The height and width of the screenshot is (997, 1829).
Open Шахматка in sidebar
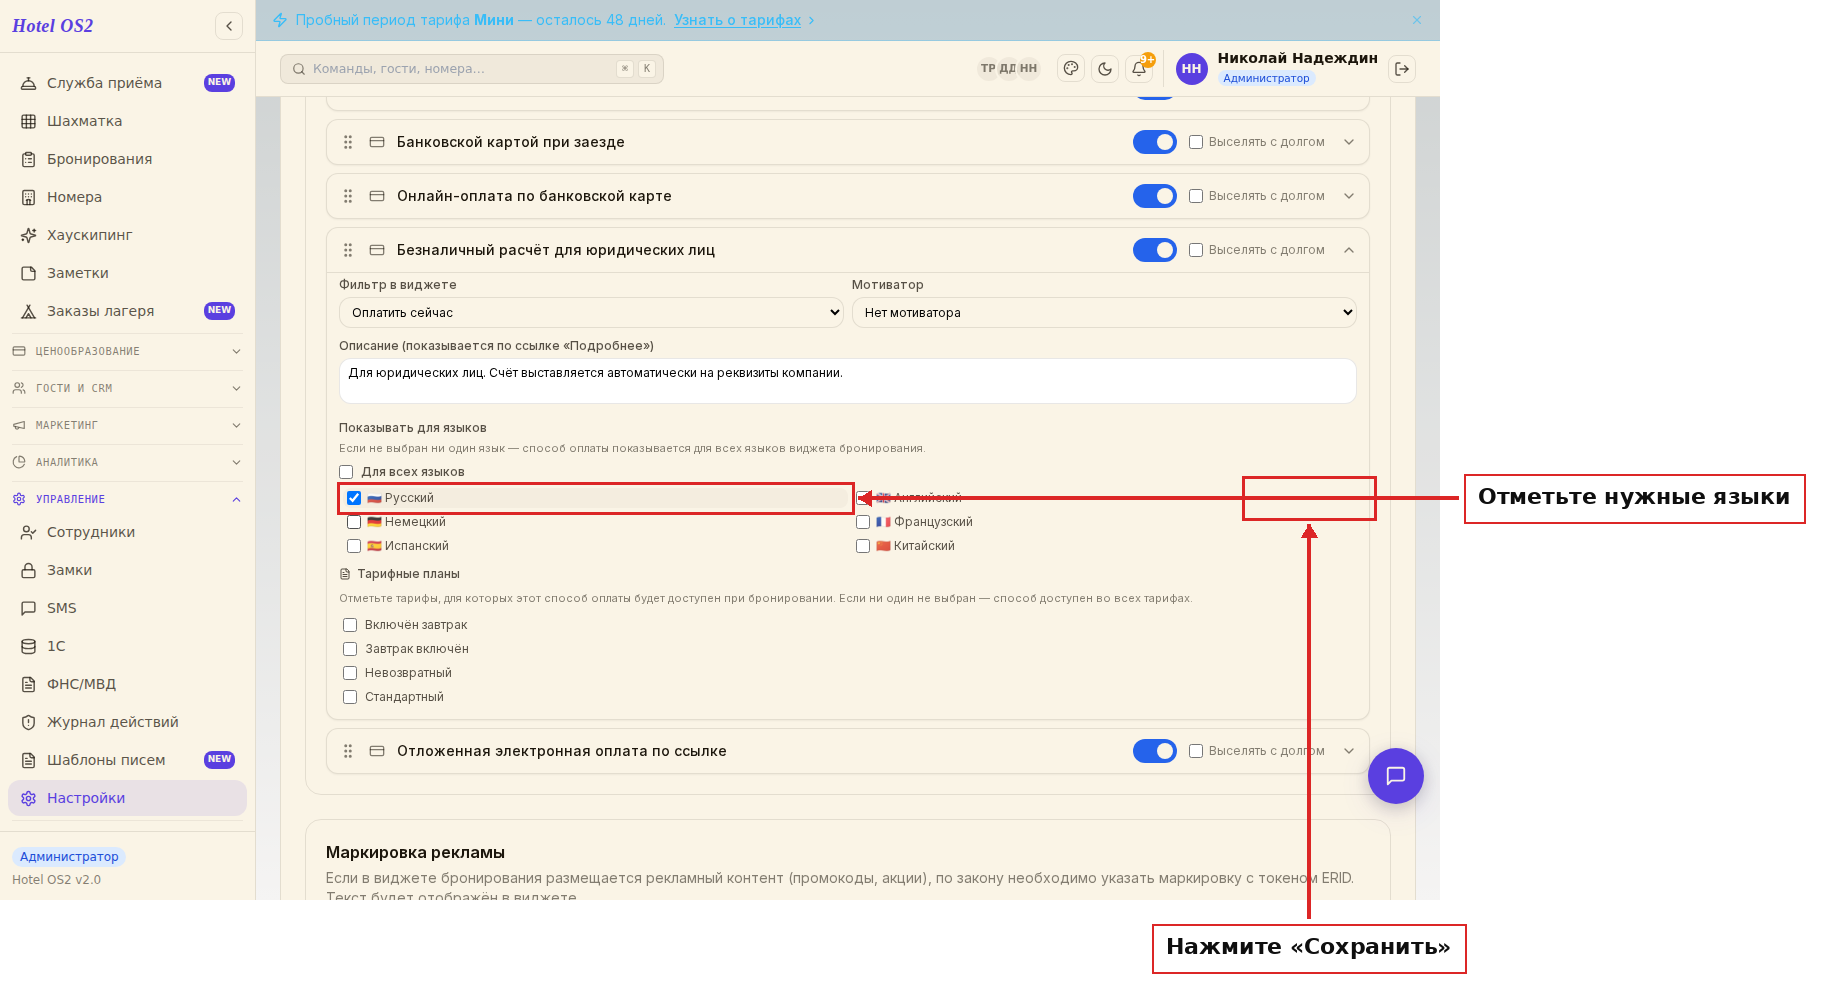click(127, 121)
